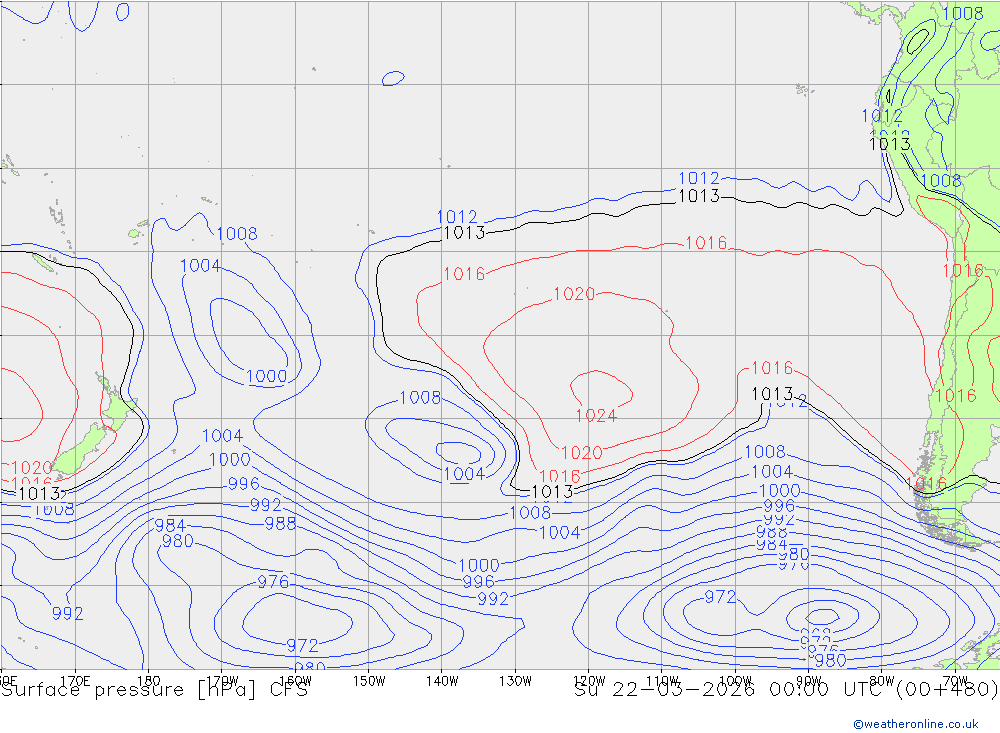Click the 130W longitude axis label
Viewport: 1000px width, 733px height.
515,680
